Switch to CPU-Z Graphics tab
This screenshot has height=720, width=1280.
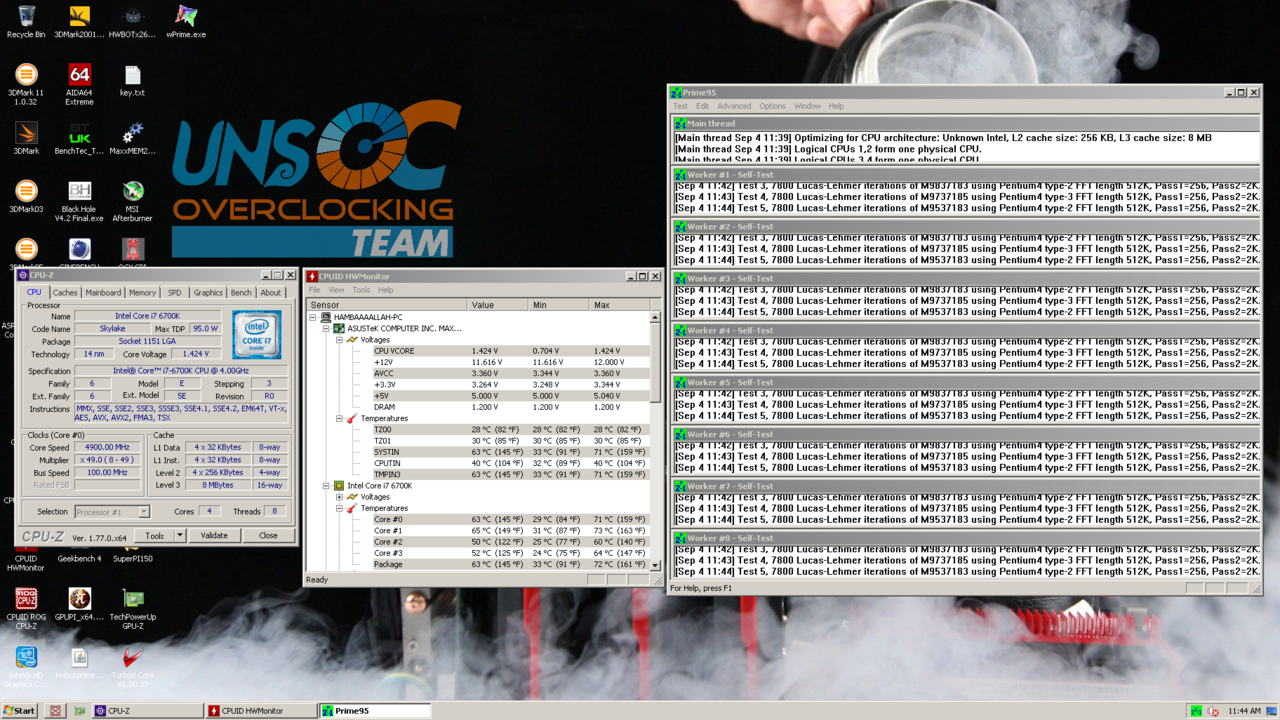(208, 293)
